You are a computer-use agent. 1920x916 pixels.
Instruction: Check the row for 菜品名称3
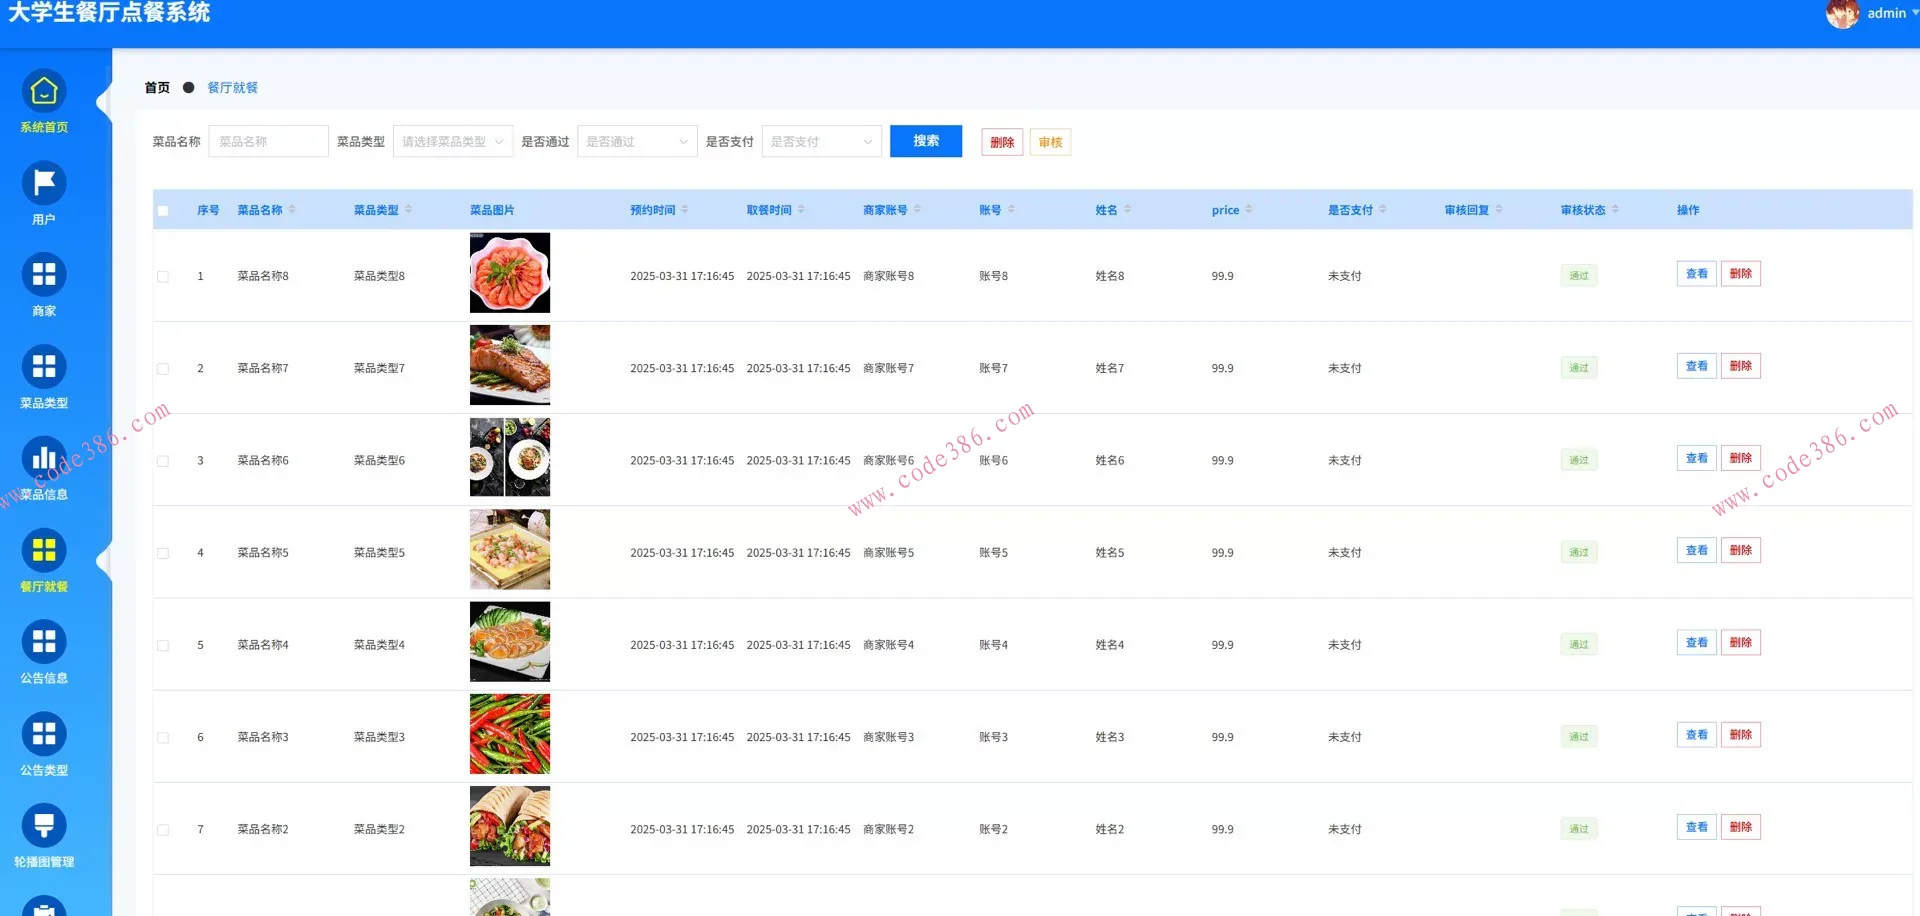[x=163, y=738]
